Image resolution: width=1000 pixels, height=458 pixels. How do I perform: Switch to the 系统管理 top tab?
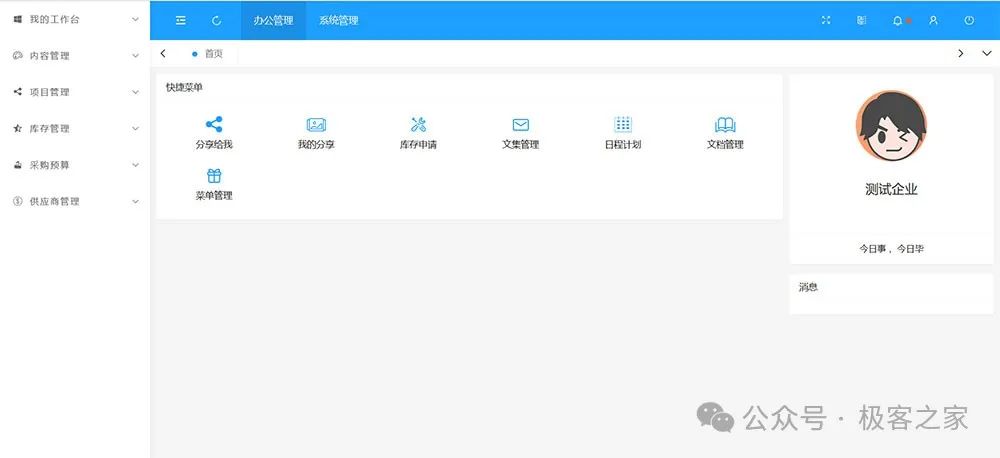(x=339, y=20)
